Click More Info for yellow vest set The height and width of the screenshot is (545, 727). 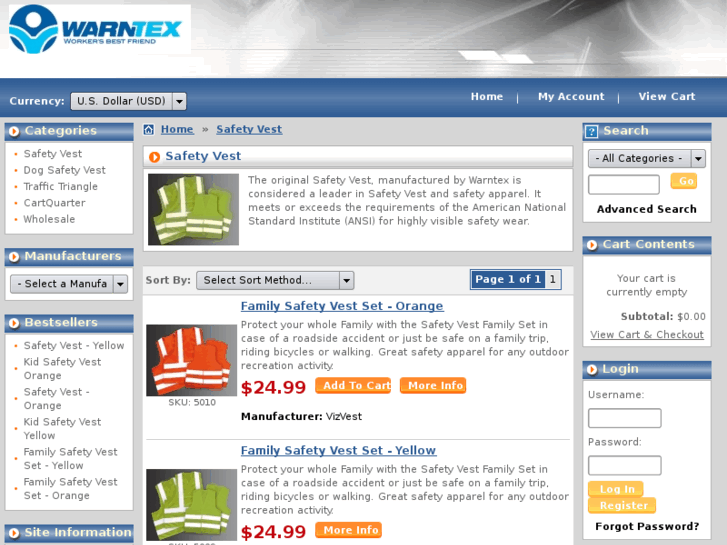[348, 530]
